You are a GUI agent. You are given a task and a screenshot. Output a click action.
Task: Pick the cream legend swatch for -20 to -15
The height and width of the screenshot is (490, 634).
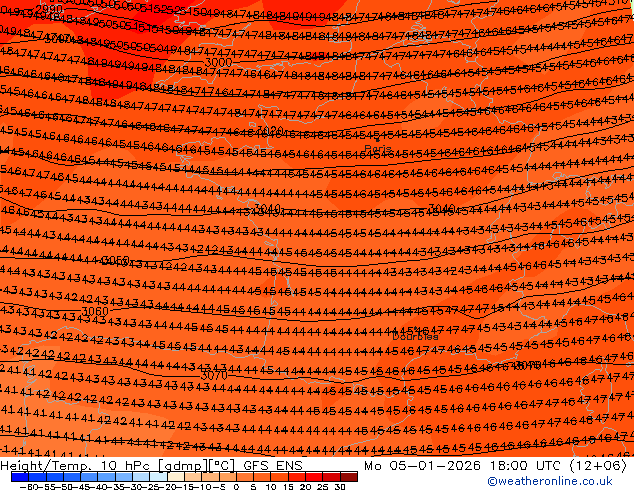pyautogui.click(x=176, y=477)
